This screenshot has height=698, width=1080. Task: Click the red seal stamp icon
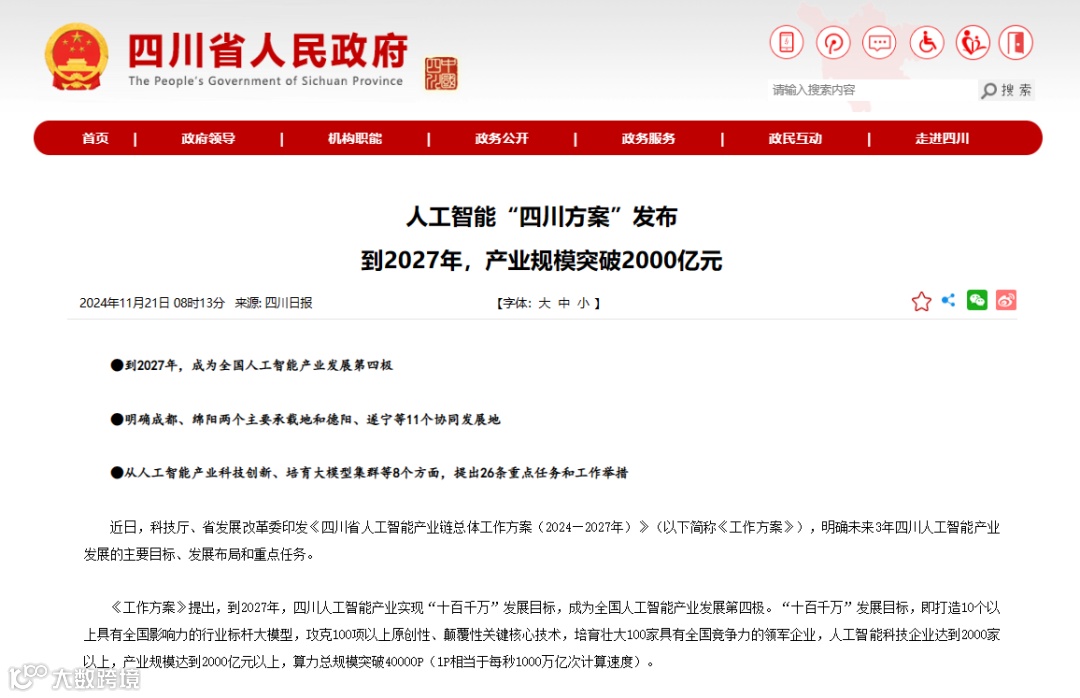441,74
